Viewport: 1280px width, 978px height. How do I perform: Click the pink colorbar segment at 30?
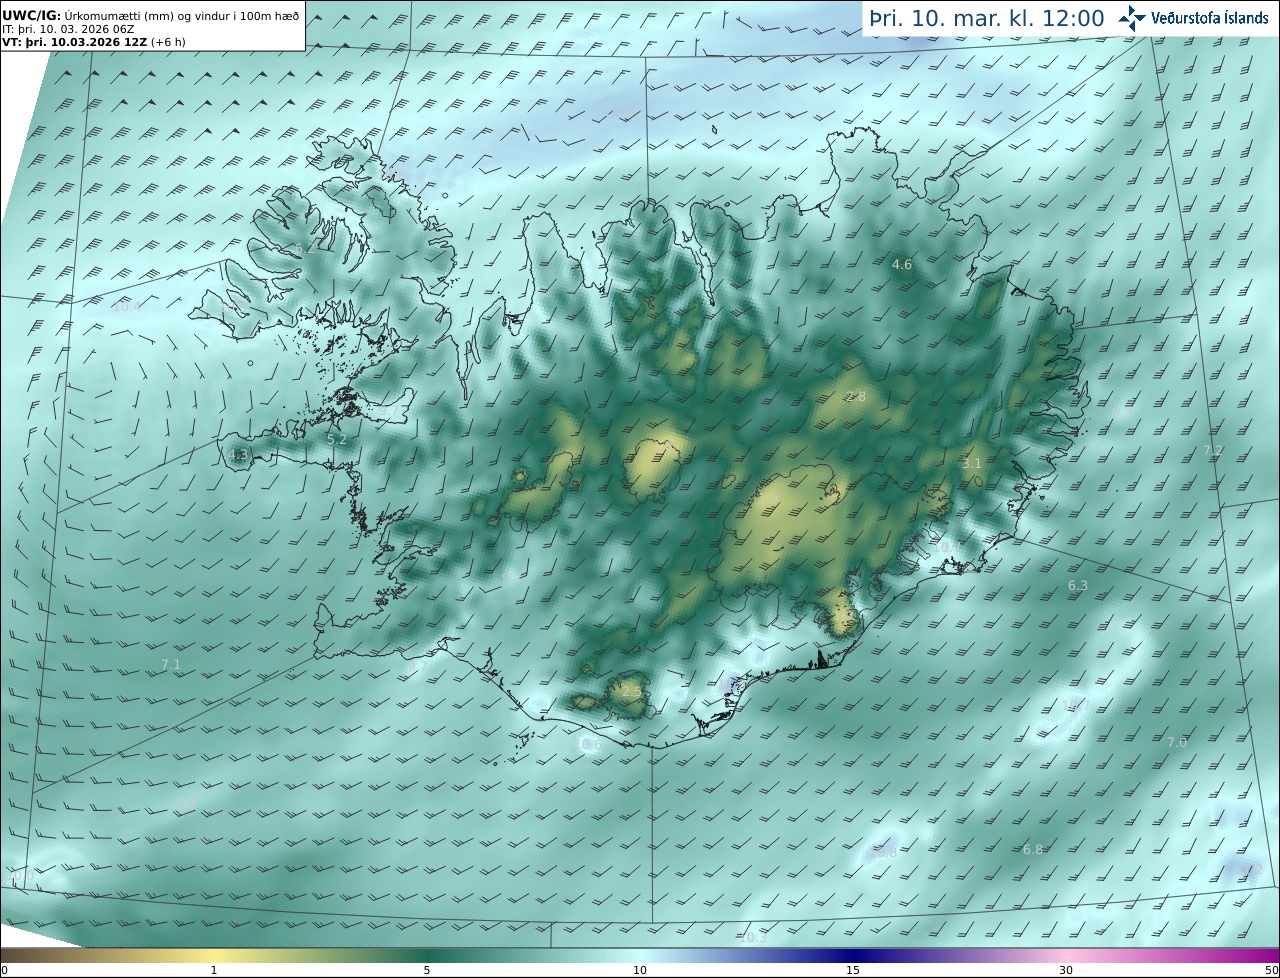click(1066, 955)
